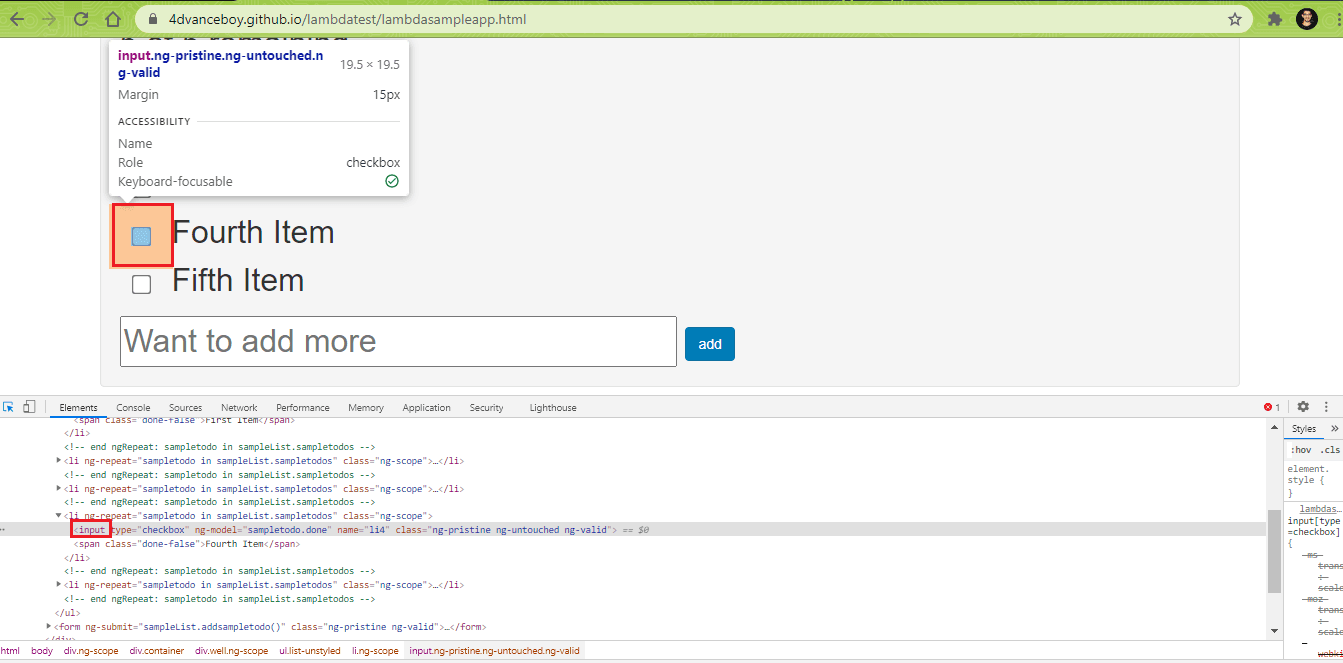Screen dimensions: 1343x663
Task: Toggle the .cls option in Styles pane
Action: pyautogui.click(x=1329, y=449)
